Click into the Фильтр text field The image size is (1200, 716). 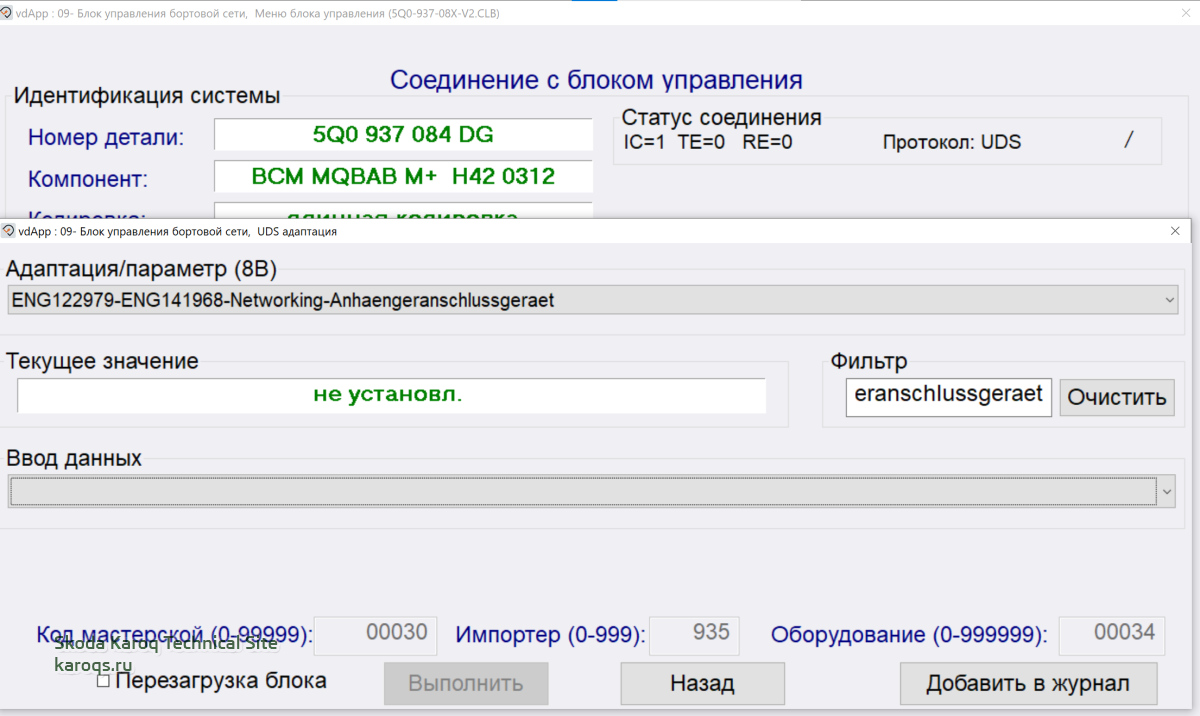947,396
